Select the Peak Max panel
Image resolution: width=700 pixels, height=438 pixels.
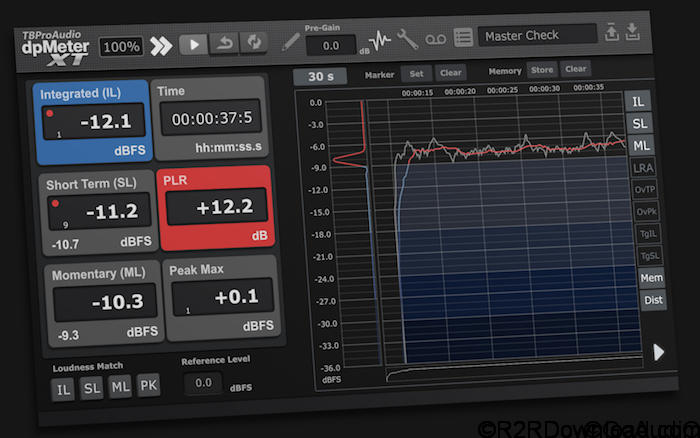(x=221, y=298)
